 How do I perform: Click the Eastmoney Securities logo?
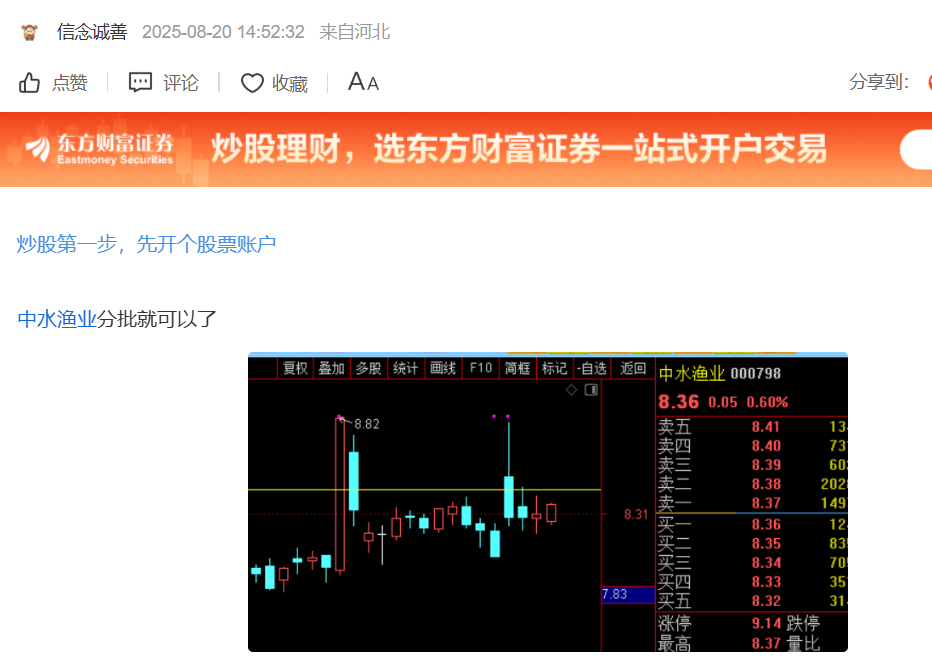coord(99,149)
